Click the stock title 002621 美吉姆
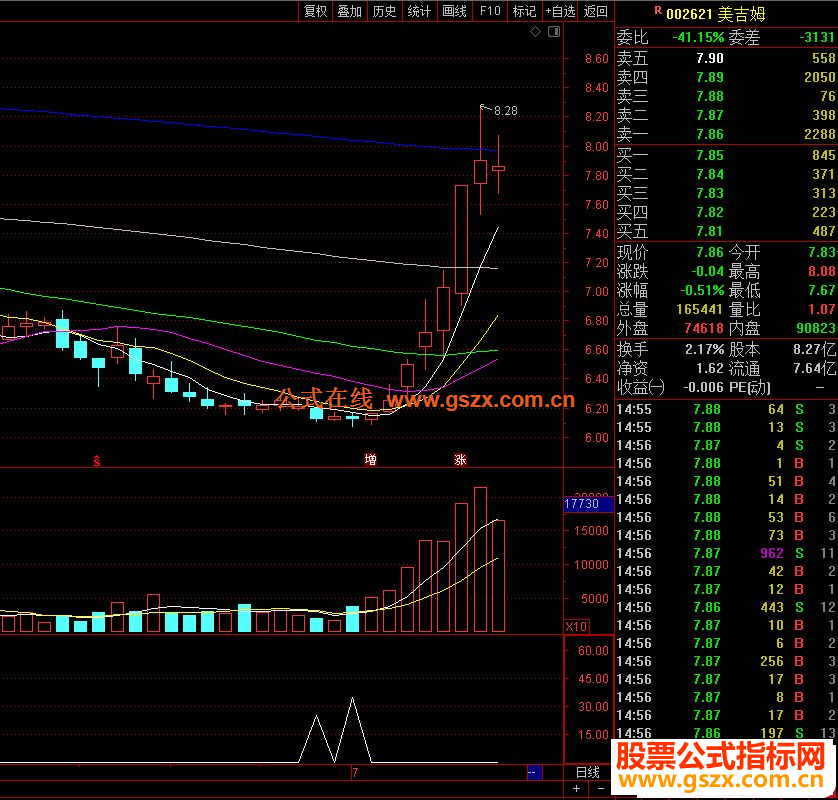The image size is (838, 800). pos(716,14)
